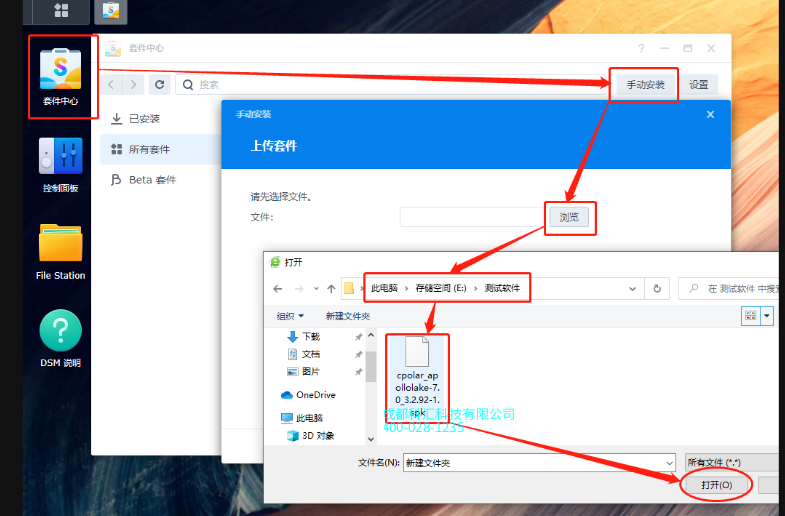Open Package Center help question mark
Screen dimensions: 785x516
[641, 48]
